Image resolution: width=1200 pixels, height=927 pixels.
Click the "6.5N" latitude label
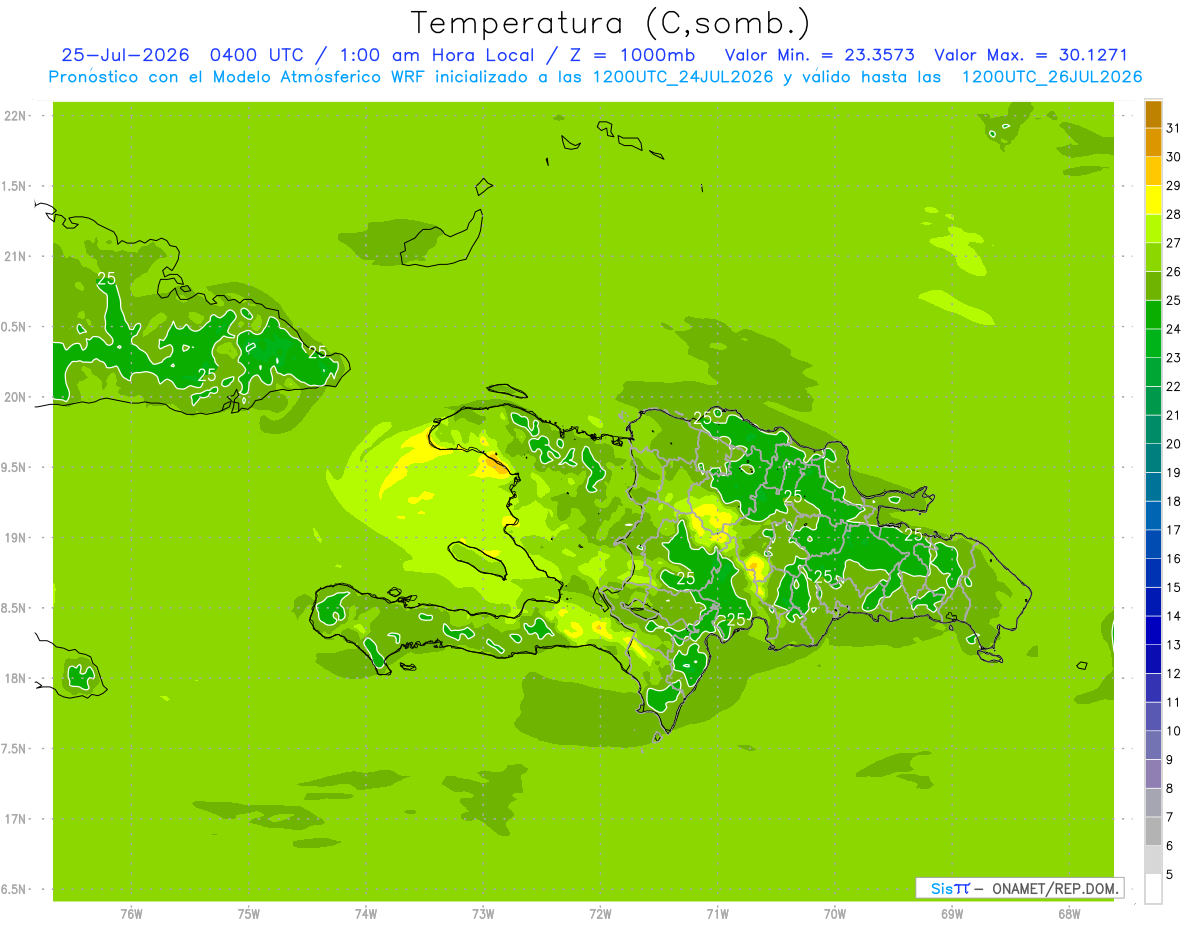[x=15, y=890]
